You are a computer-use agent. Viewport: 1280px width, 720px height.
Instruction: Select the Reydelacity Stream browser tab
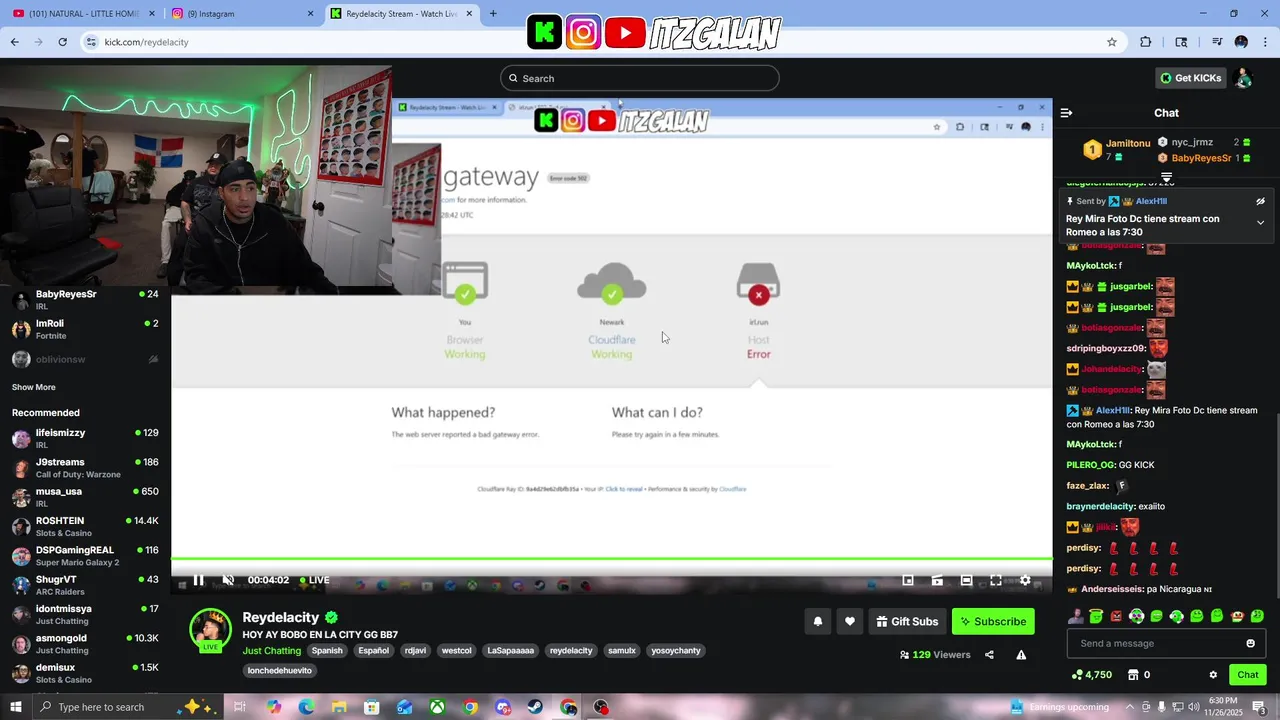[x=402, y=14]
